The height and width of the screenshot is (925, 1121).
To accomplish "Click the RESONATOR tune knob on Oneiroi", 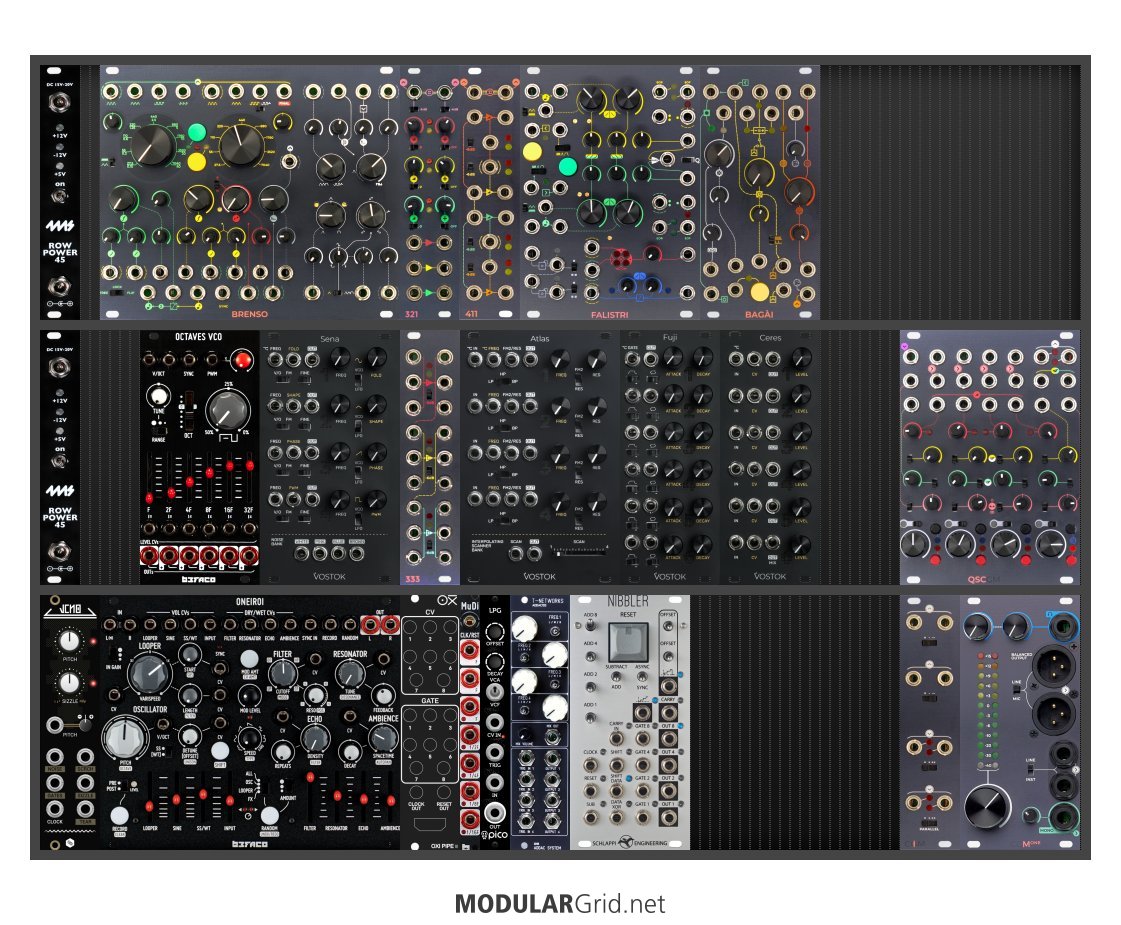I will pos(350,673).
